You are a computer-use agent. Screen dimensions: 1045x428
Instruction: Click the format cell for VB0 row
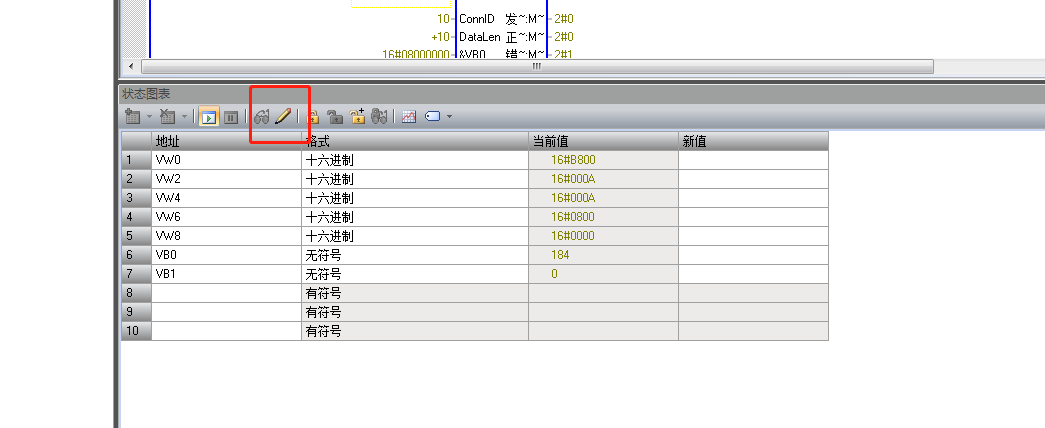click(414, 255)
